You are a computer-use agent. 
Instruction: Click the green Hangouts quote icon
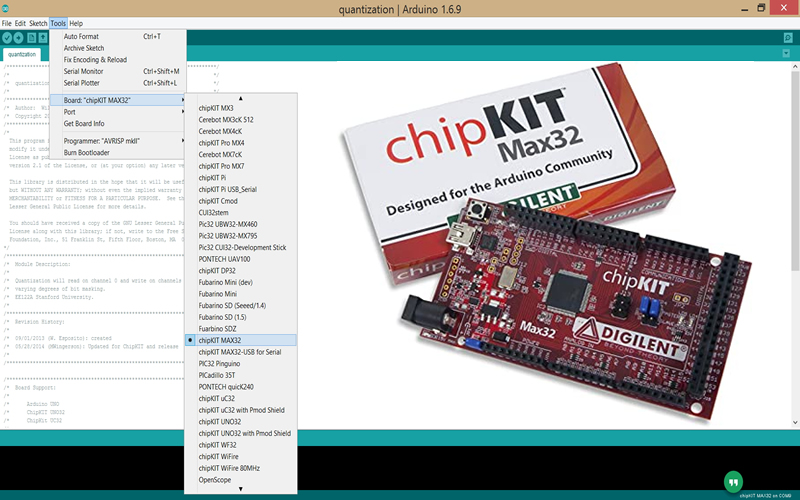(733, 482)
